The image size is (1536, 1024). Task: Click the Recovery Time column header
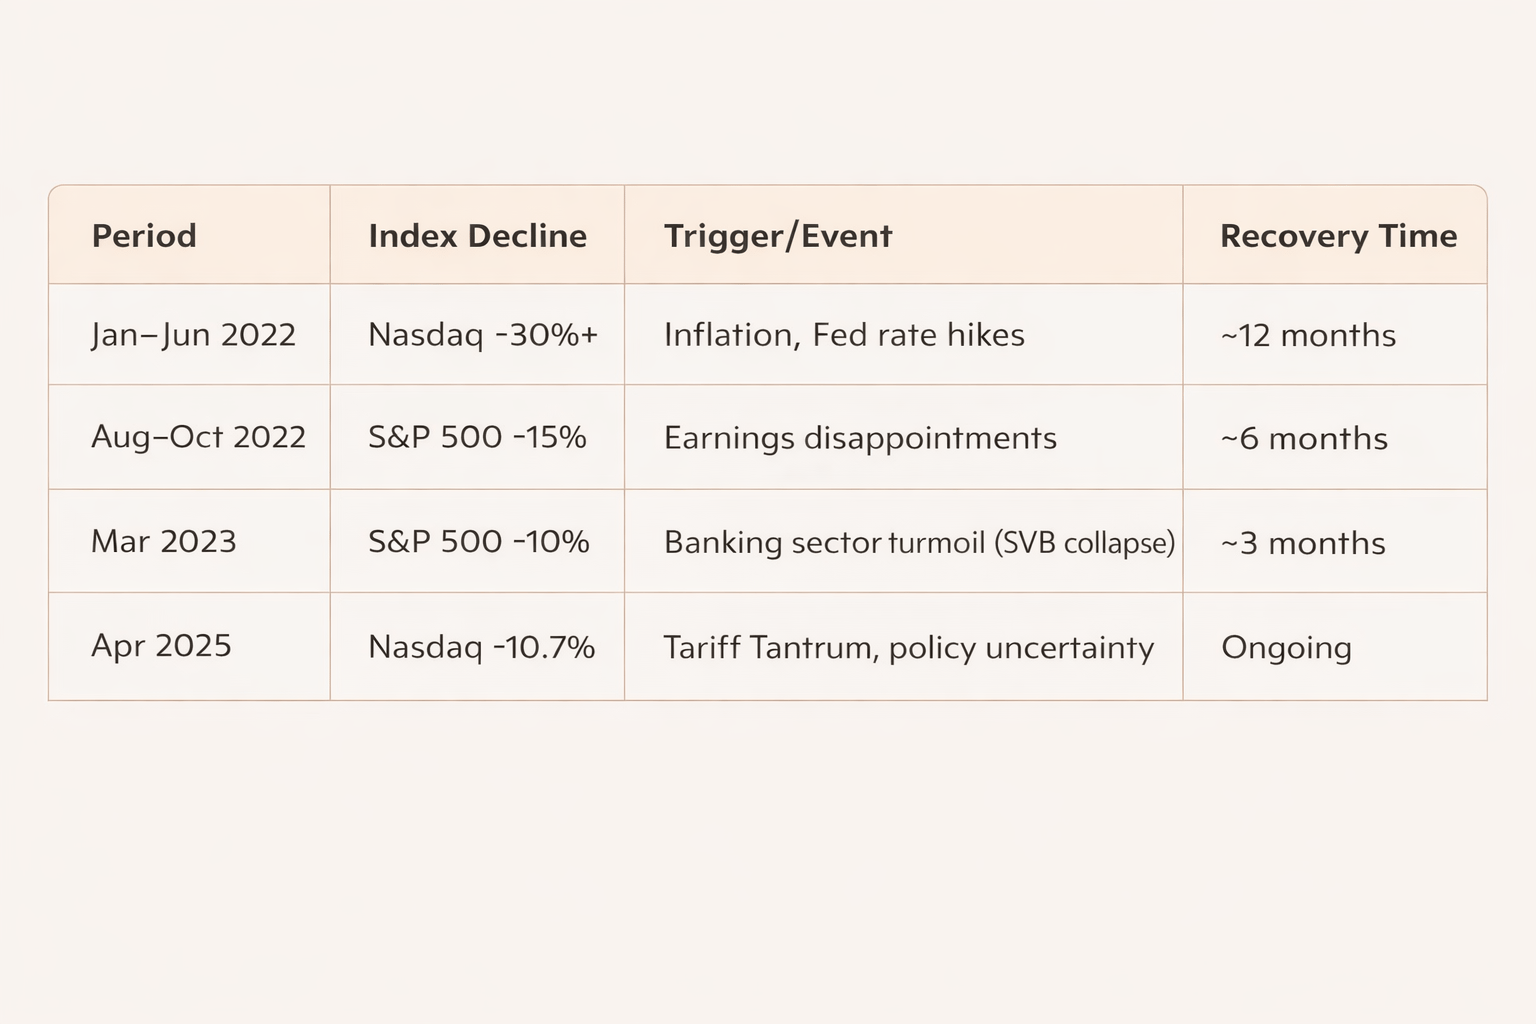pos(1338,236)
